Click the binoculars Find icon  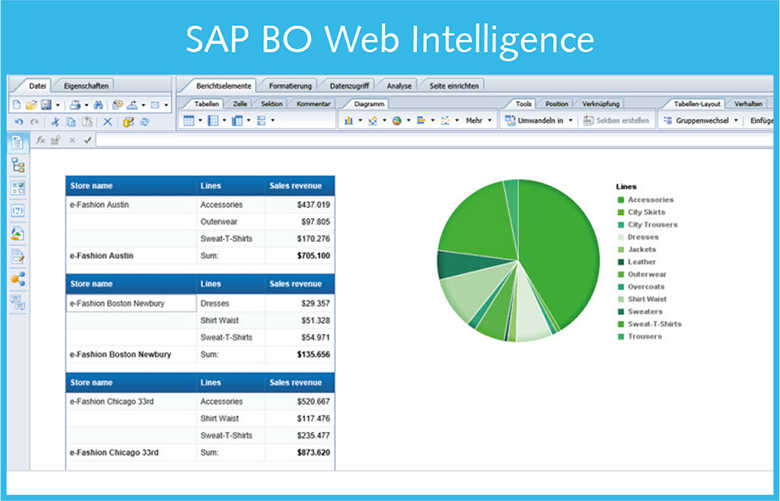(98, 105)
